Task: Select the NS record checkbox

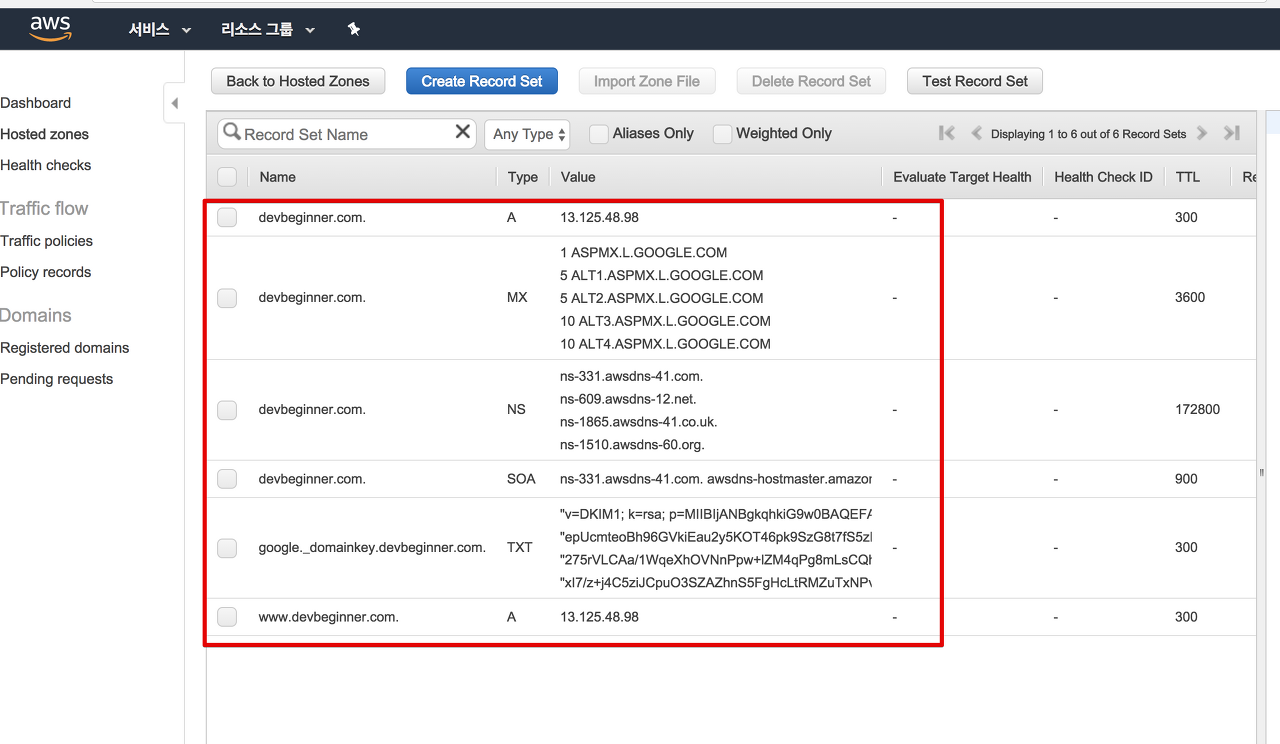Action: coord(227,409)
